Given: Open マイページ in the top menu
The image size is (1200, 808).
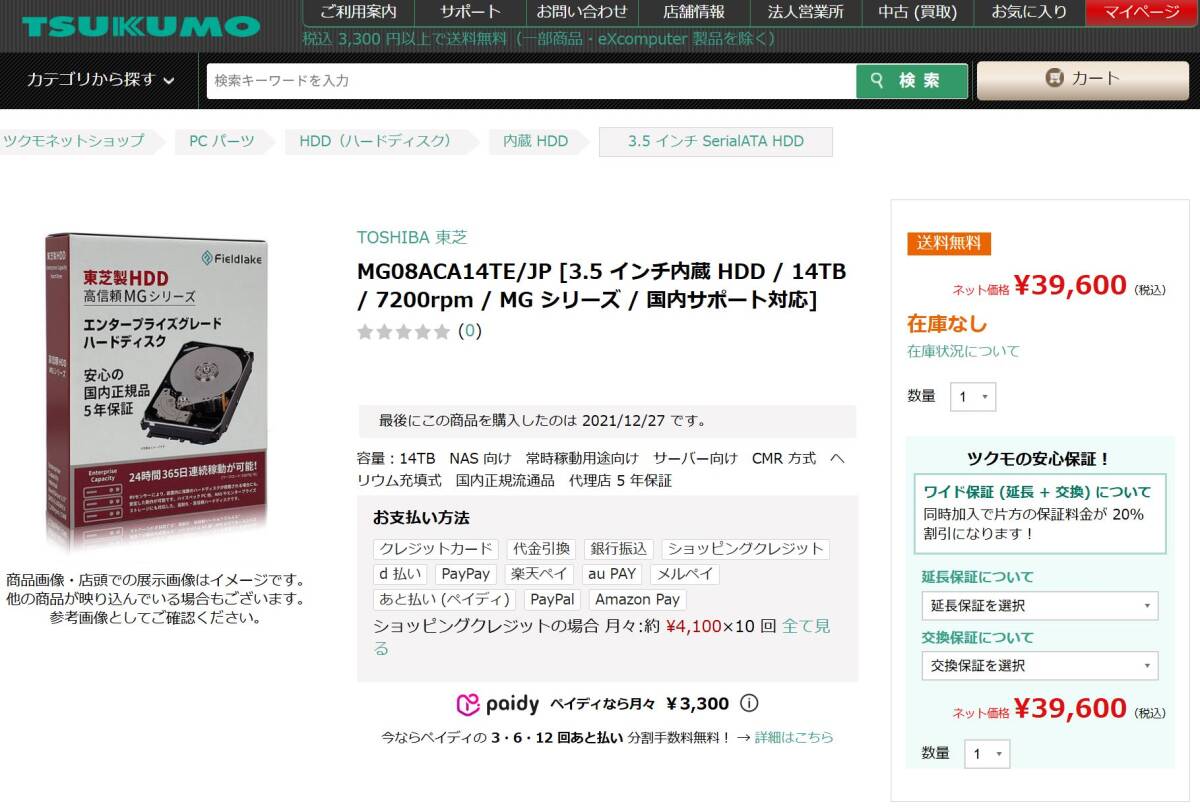Looking at the screenshot, I should [1142, 13].
